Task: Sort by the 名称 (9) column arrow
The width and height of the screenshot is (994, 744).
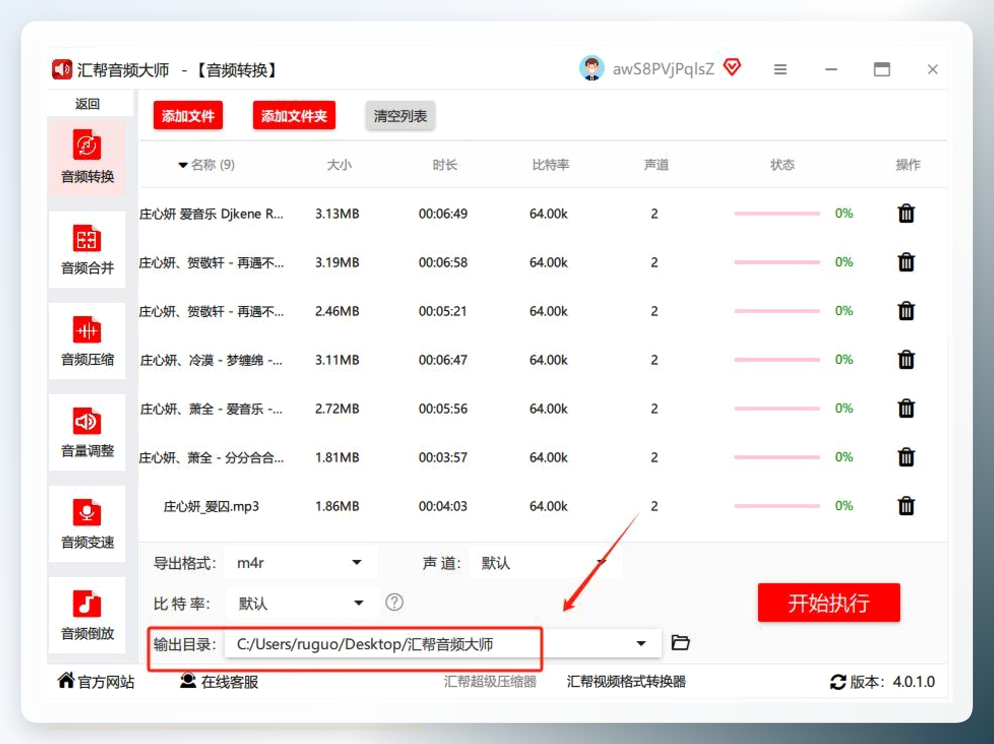Action: (183, 165)
